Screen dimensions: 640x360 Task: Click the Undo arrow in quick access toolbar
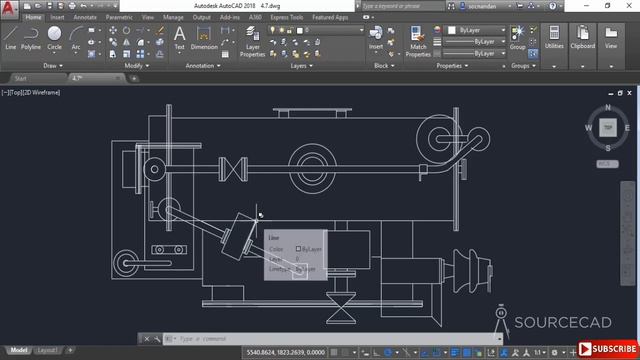tap(83, 6)
